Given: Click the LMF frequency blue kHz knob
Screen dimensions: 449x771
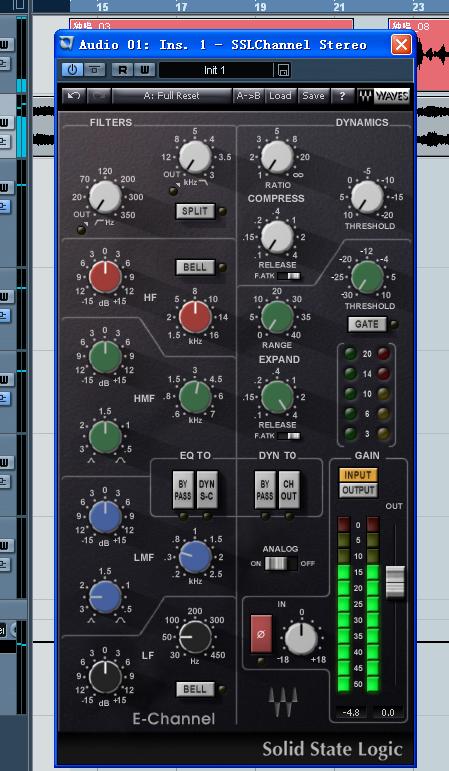Looking at the screenshot, I should [x=195, y=557].
